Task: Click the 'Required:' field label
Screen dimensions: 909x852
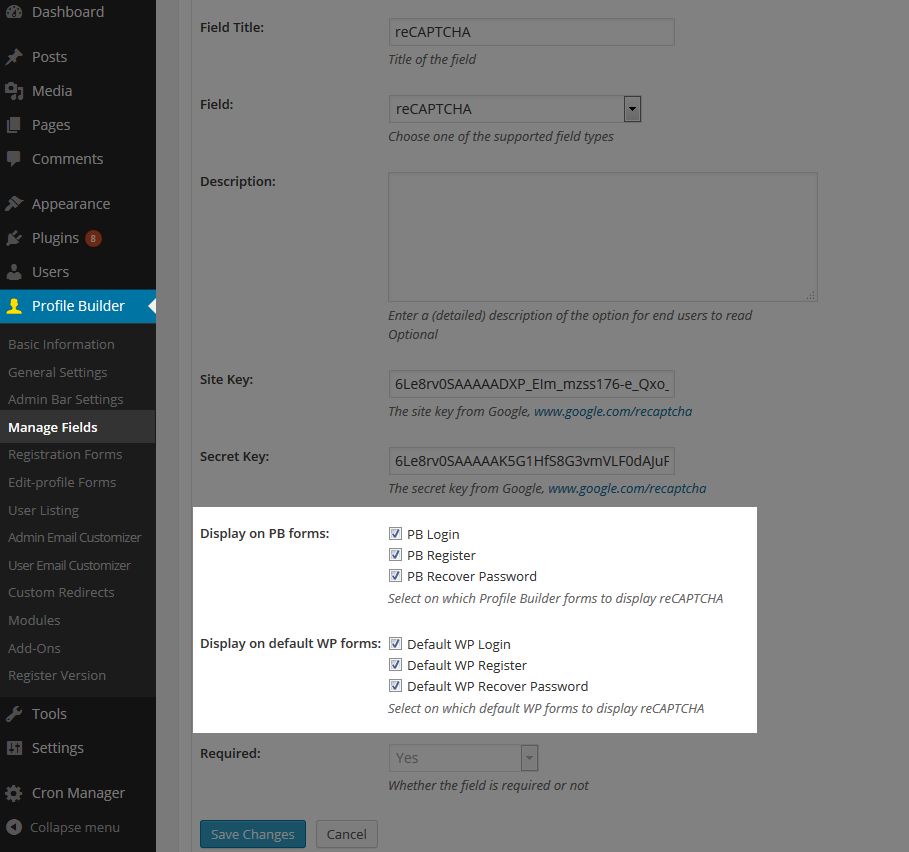Action: click(230, 753)
